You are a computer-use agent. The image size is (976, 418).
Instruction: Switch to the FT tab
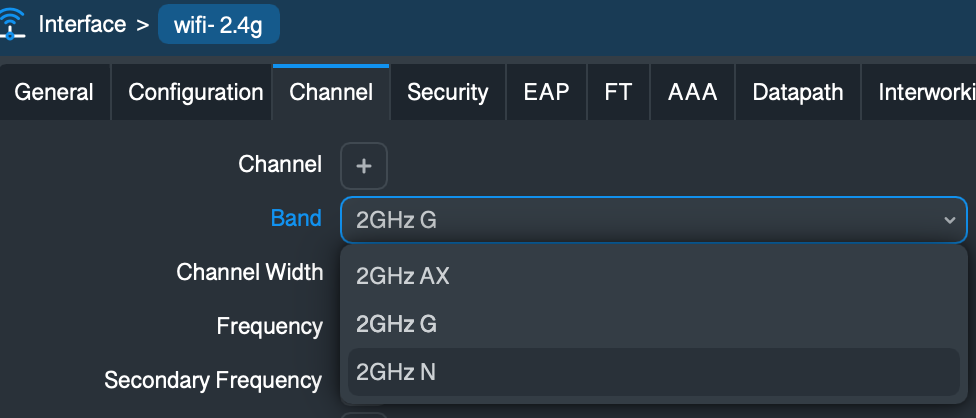pos(618,93)
